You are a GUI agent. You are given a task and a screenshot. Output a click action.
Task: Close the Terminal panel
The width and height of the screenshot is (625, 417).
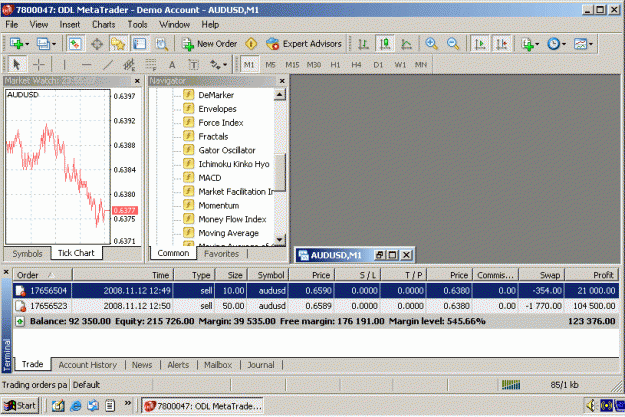6,272
